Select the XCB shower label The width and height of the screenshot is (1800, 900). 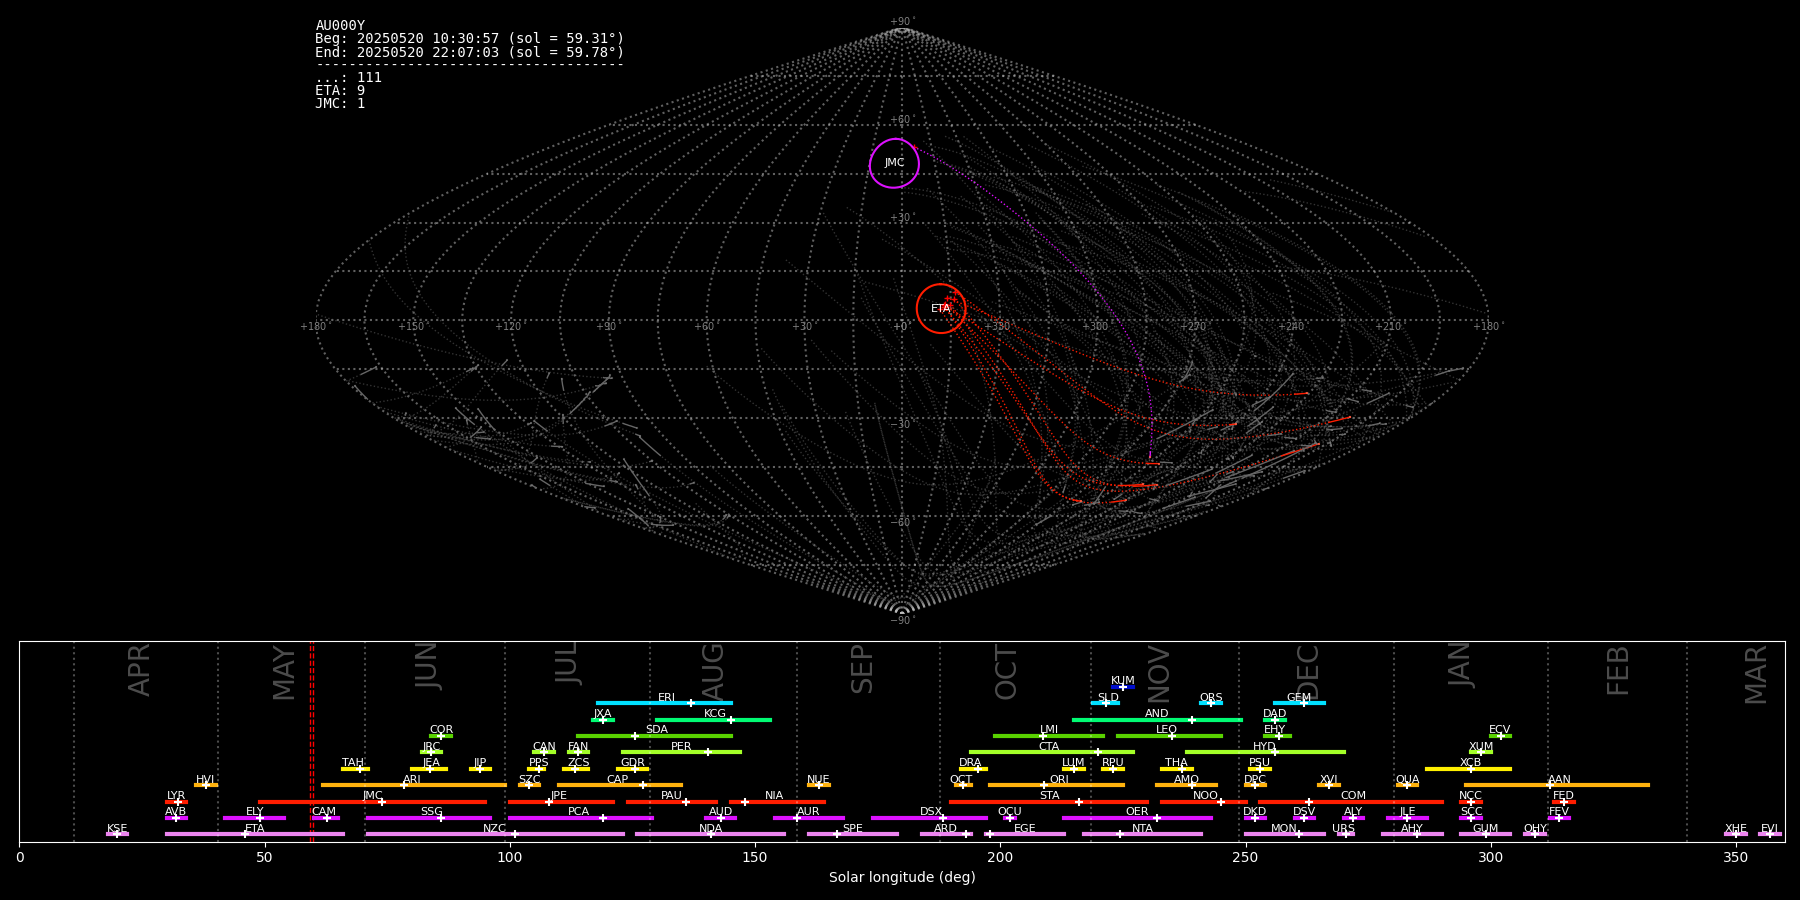[1471, 763]
